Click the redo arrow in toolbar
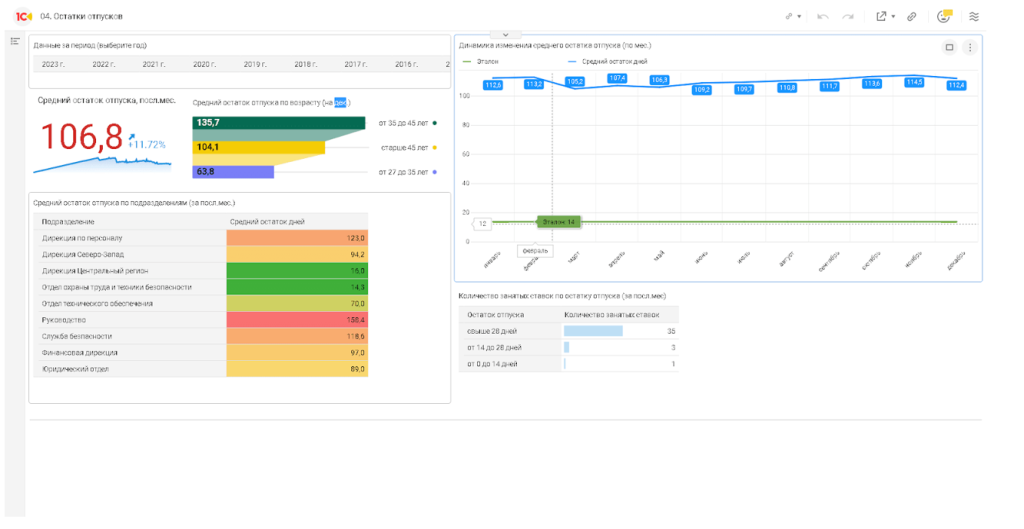 tap(848, 16)
